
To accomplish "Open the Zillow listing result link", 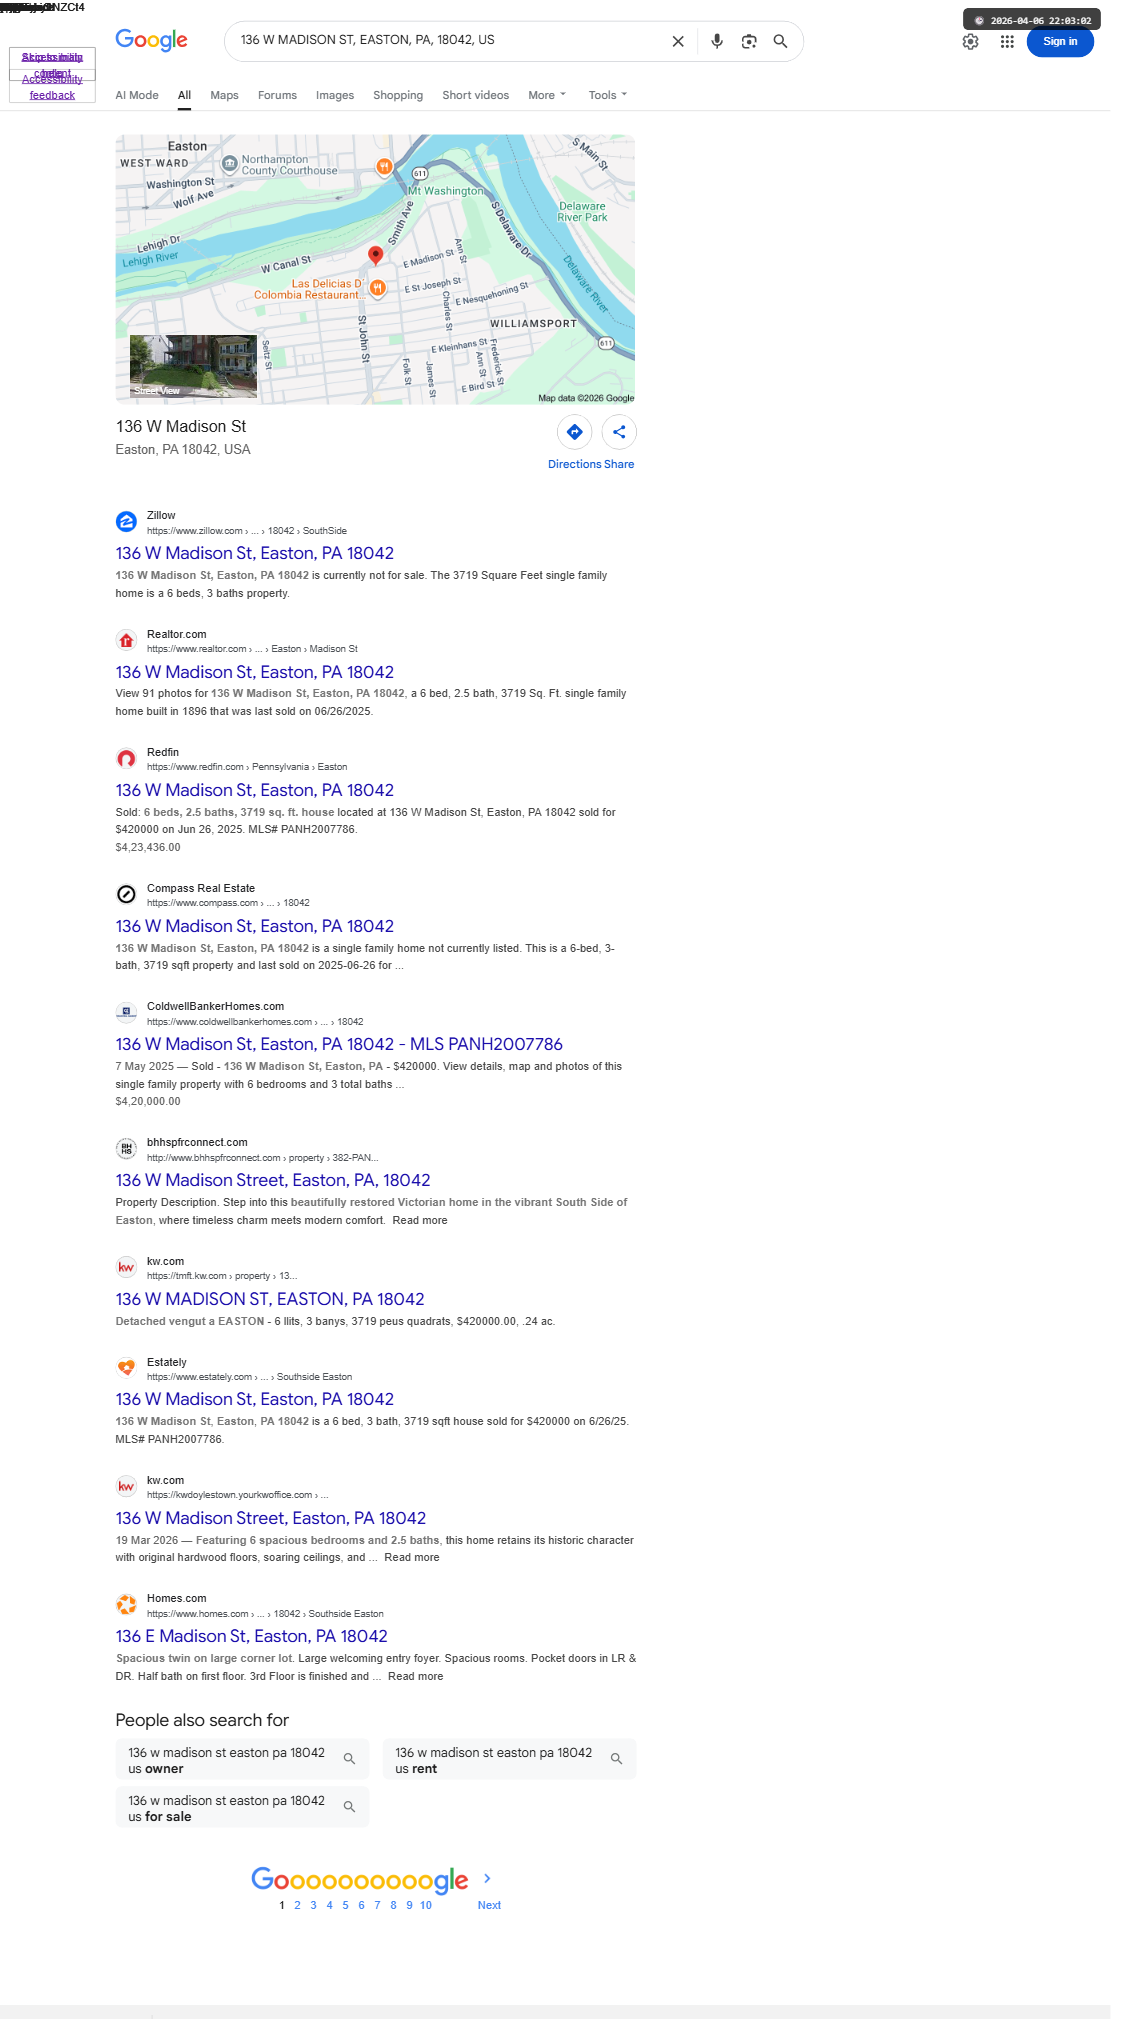I will [255, 553].
